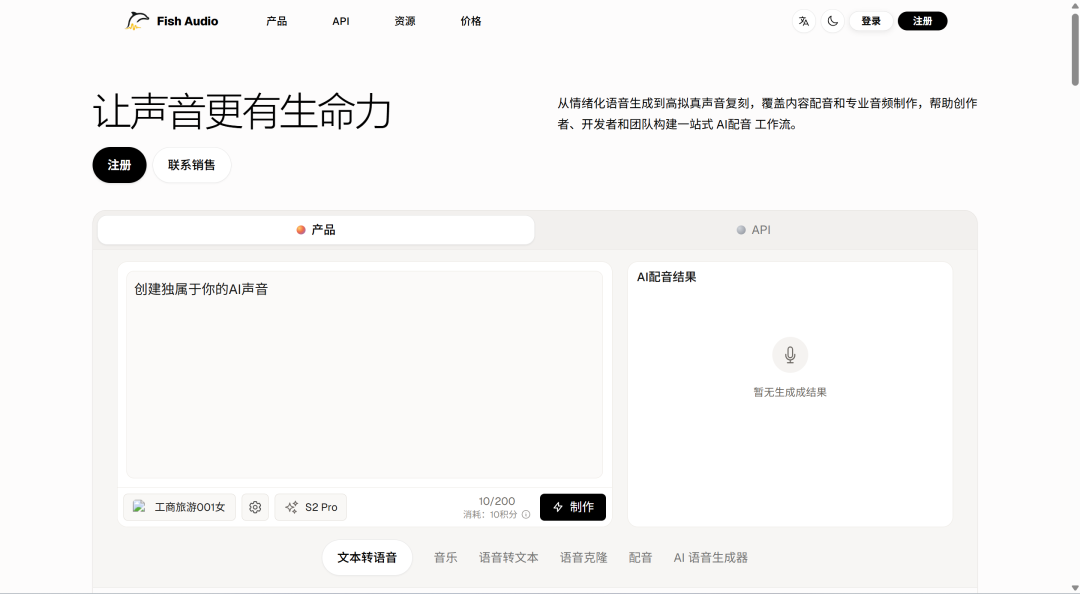Click the Fish Audio dolphin logo
The height and width of the screenshot is (594, 1080).
136,21
